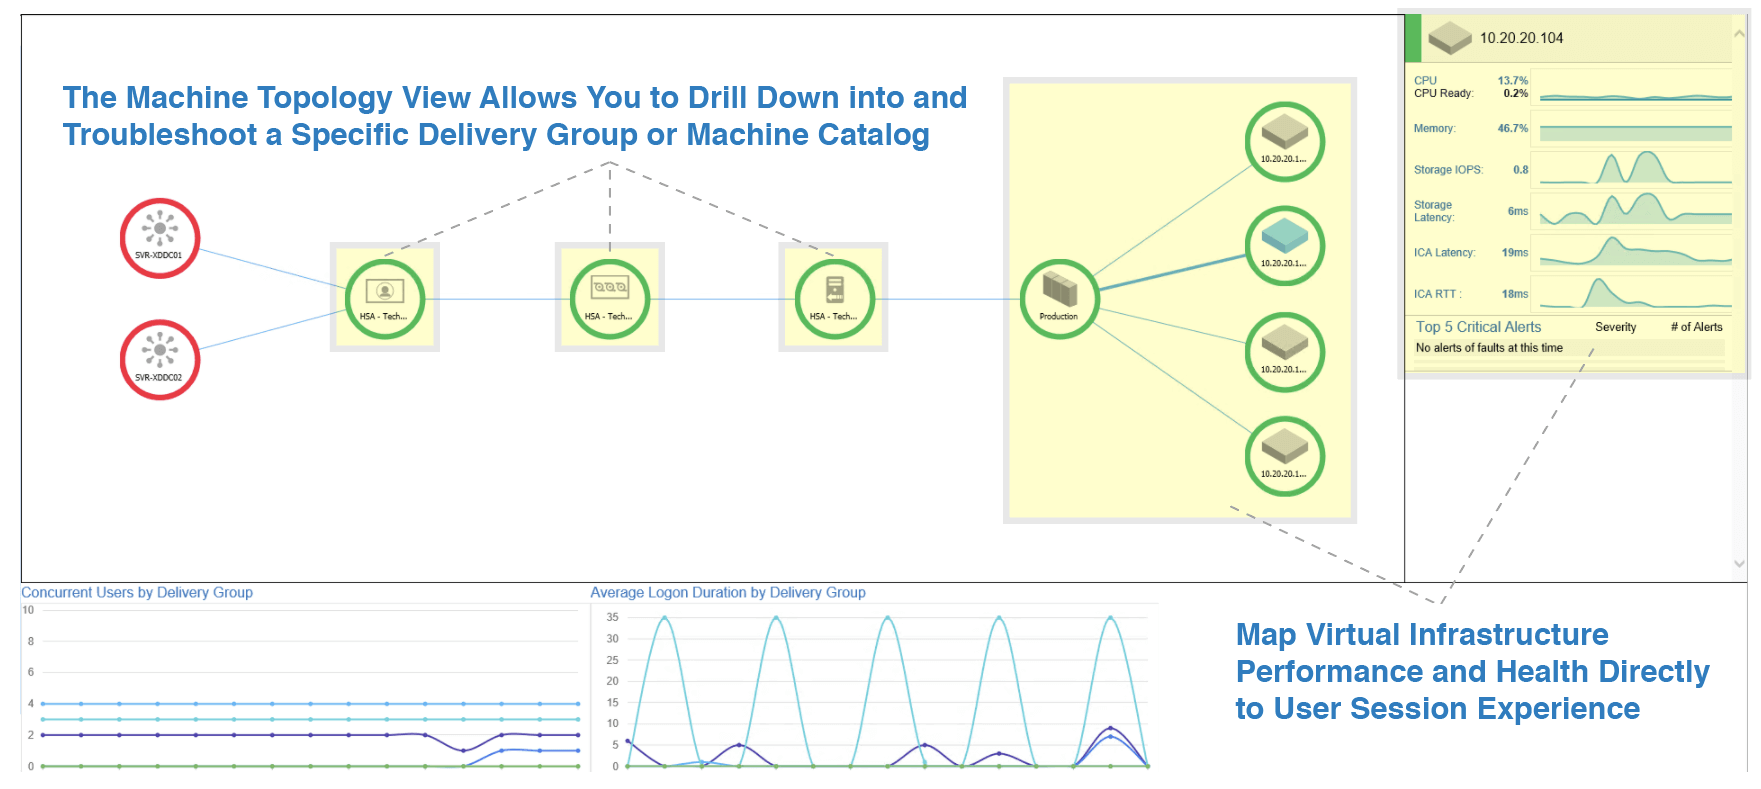Click the Storage Latency label
1761x789 pixels.
coord(1433,211)
